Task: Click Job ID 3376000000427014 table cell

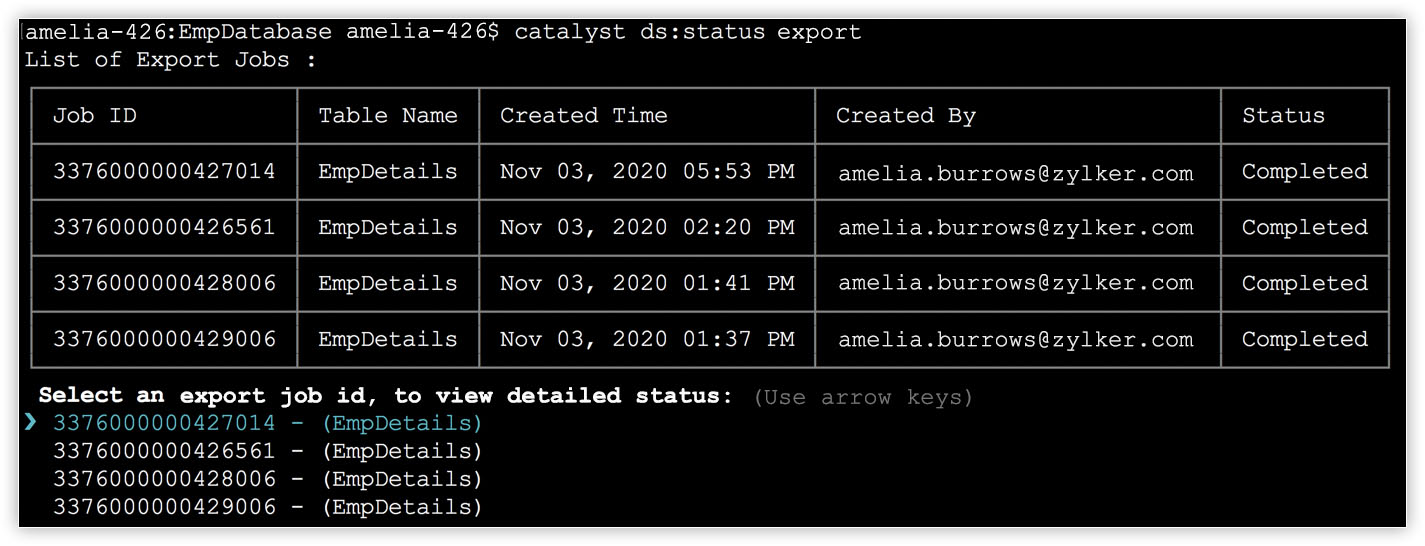Action: pyautogui.click(x=164, y=171)
